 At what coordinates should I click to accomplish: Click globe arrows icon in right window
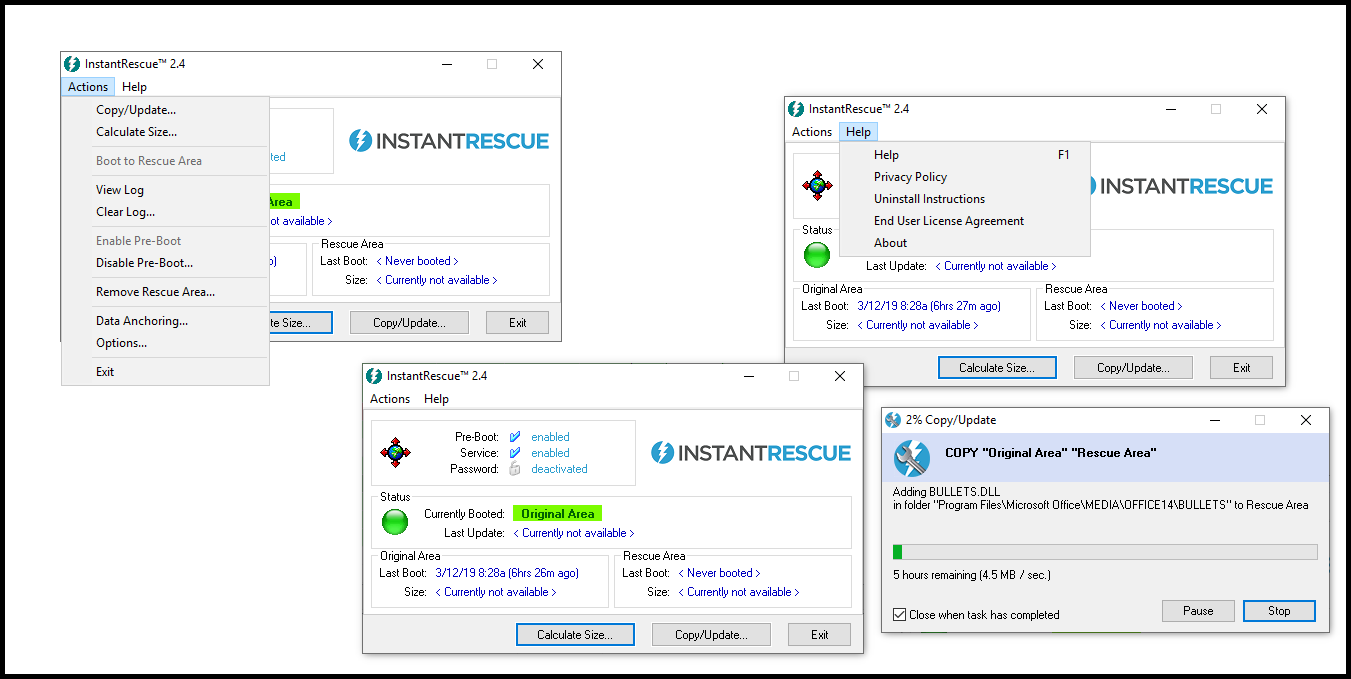point(818,185)
